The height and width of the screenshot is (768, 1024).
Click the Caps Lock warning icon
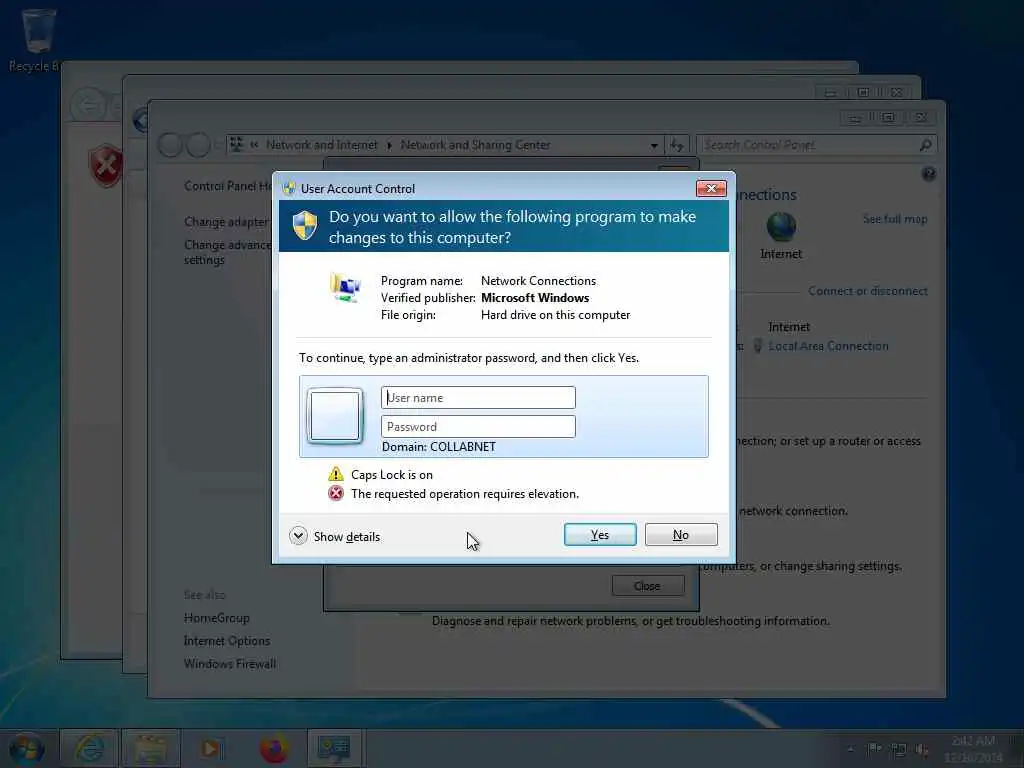(336, 474)
